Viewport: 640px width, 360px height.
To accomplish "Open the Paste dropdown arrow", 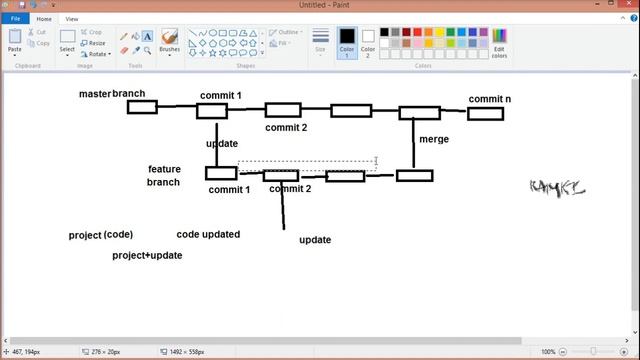I will (x=15, y=56).
